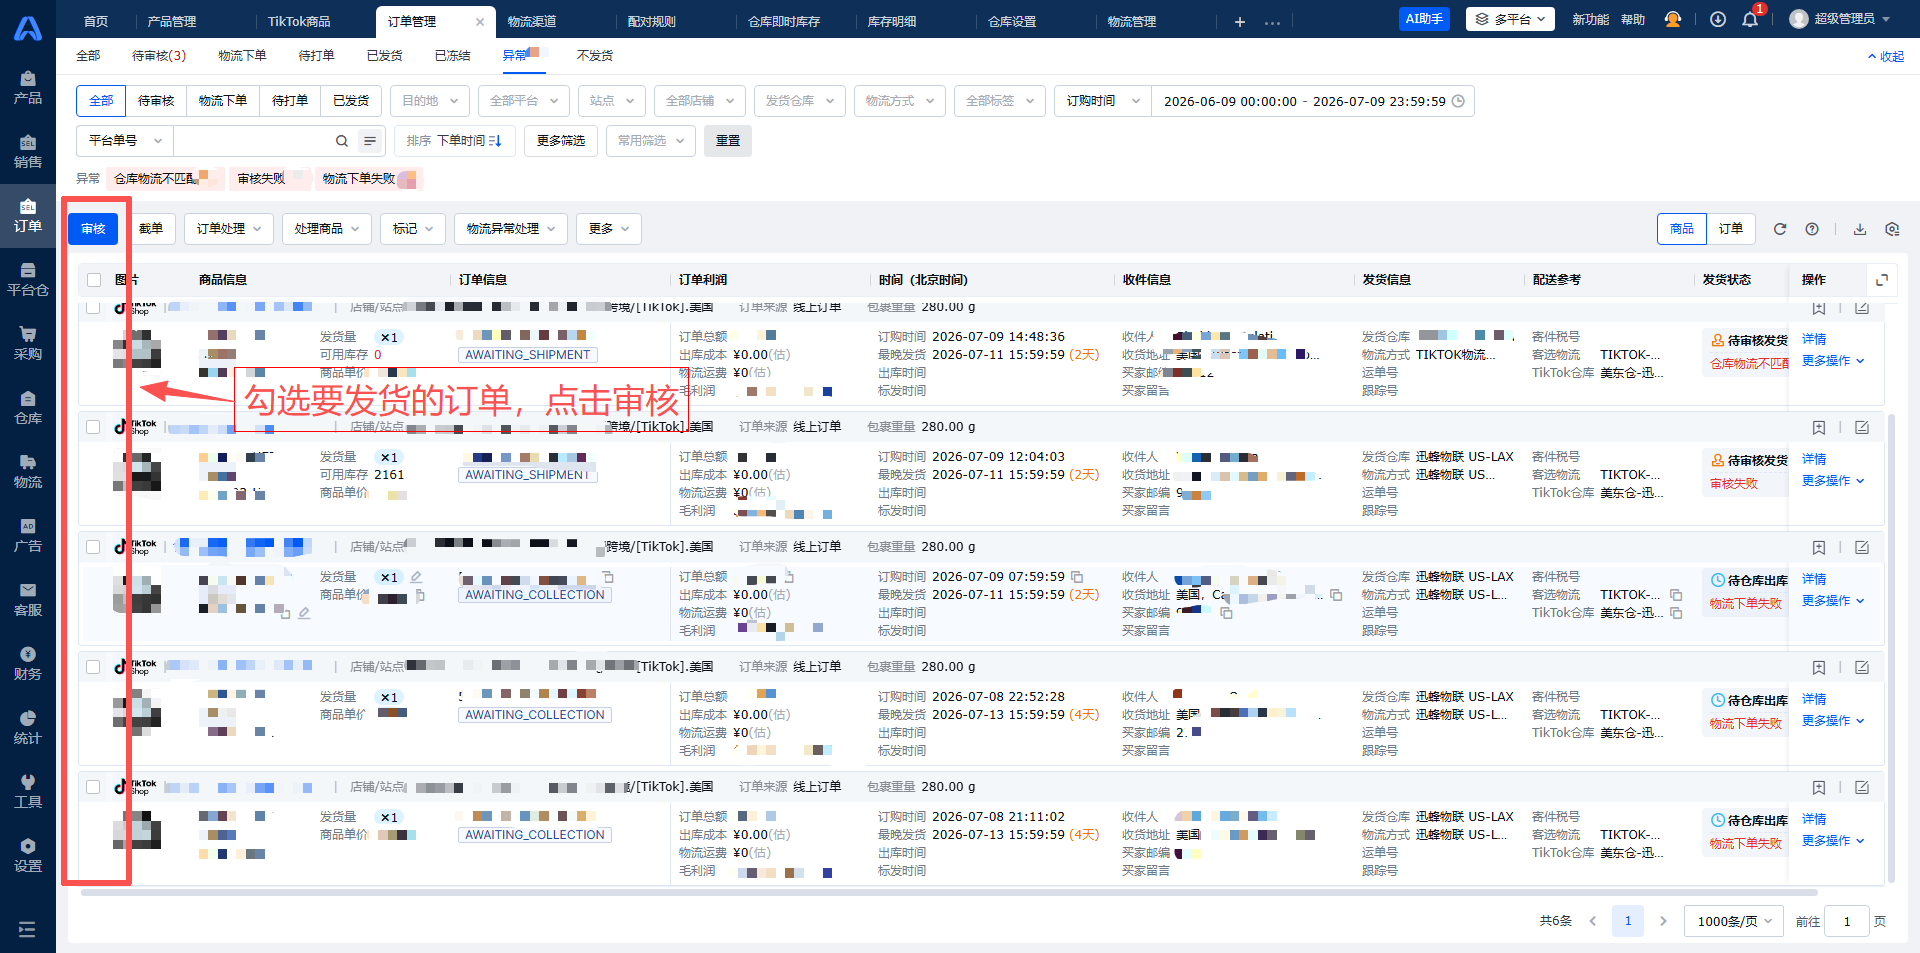The width and height of the screenshot is (1920, 953).
Task: Click in the order number search field
Action: click(x=252, y=141)
